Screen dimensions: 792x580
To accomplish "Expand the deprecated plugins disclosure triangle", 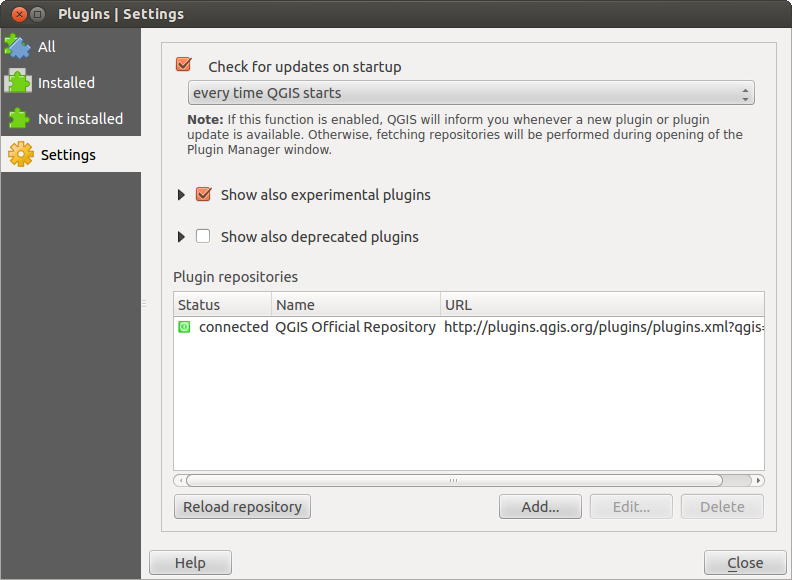I will tap(181, 237).
